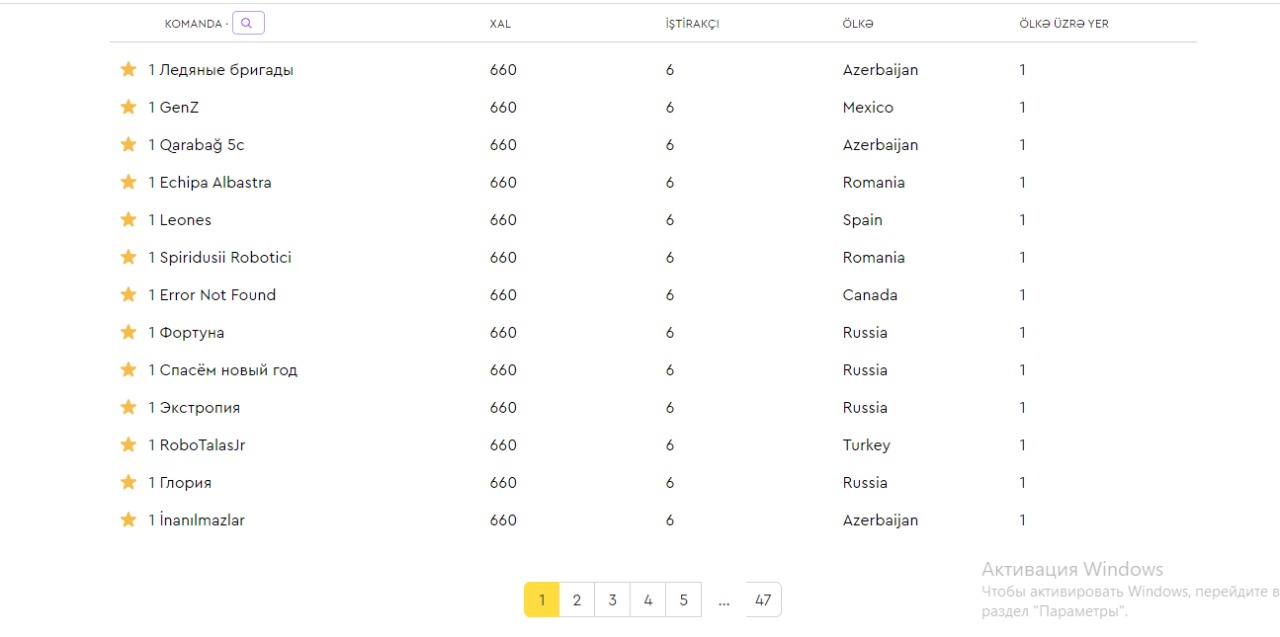1280x637 pixels.
Task: Sort by the XAL column header
Action: point(500,24)
